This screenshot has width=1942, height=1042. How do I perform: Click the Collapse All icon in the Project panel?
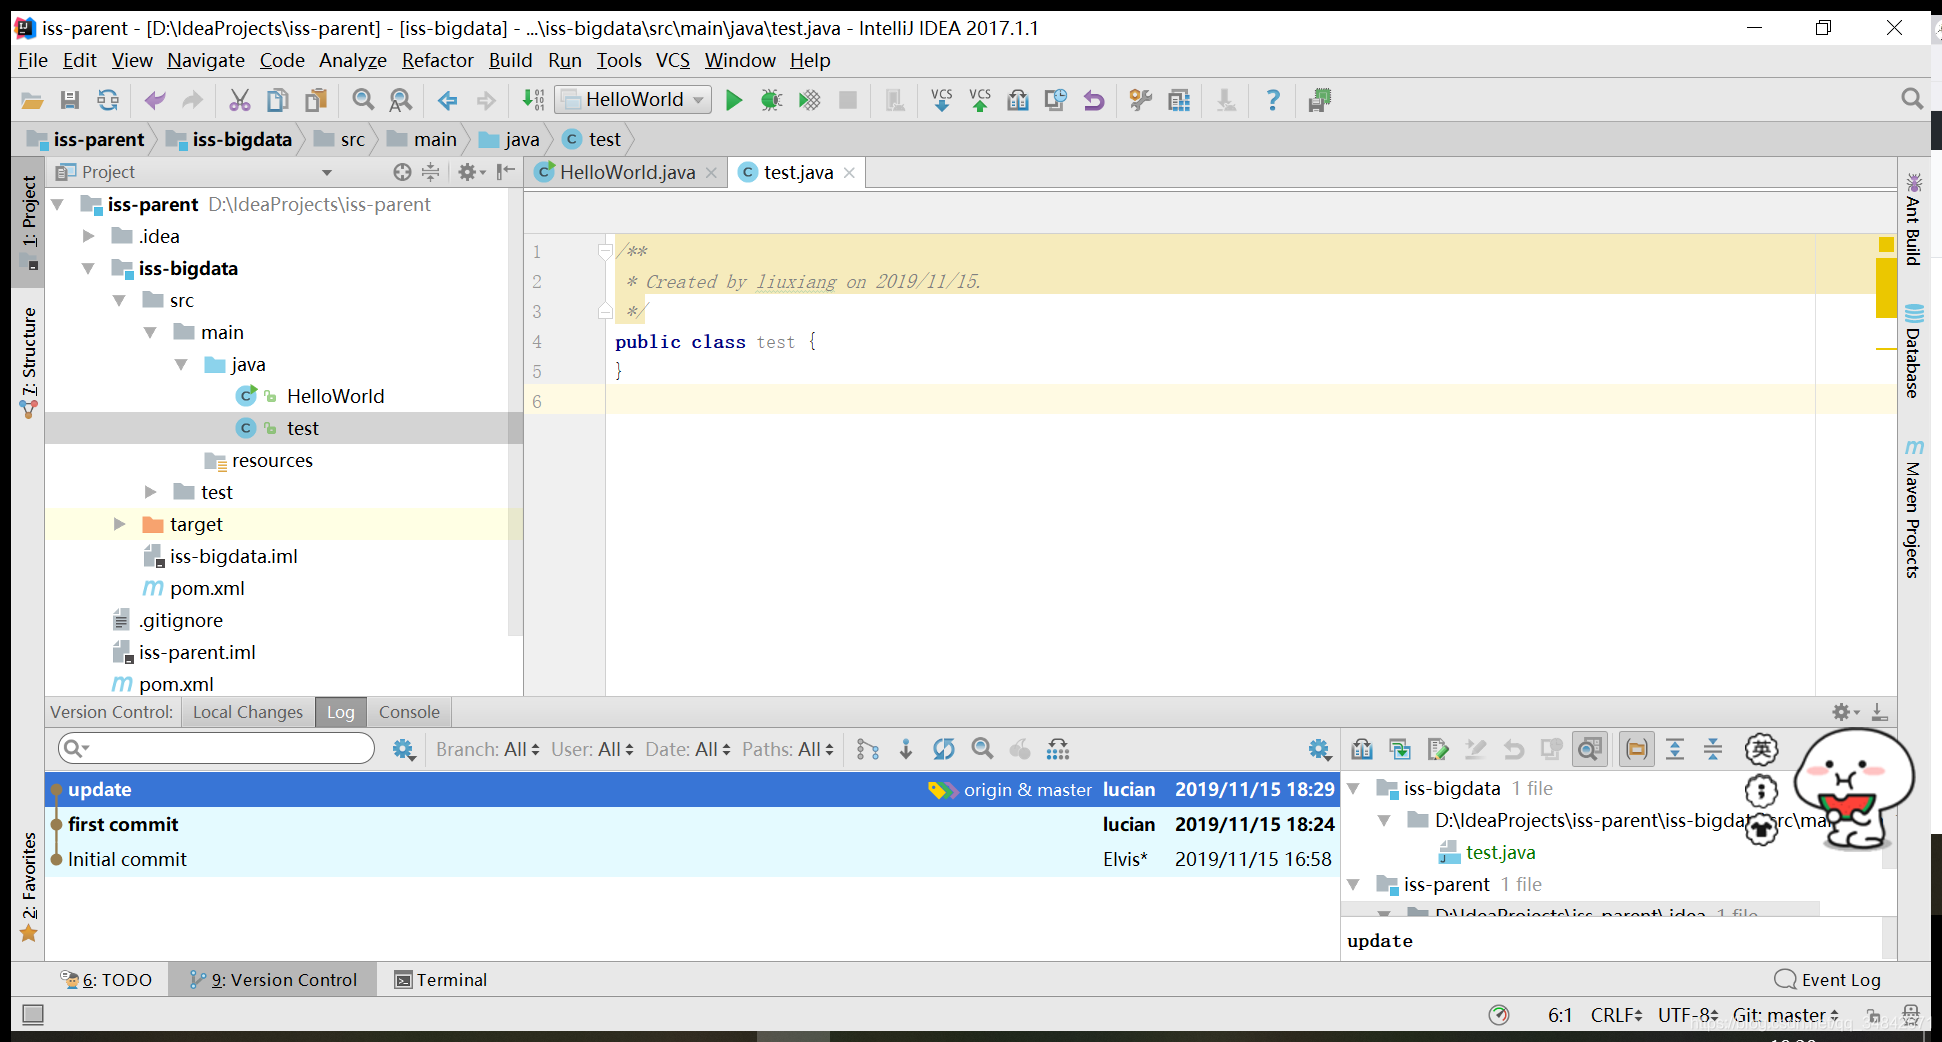pyautogui.click(x=430, y=172)
